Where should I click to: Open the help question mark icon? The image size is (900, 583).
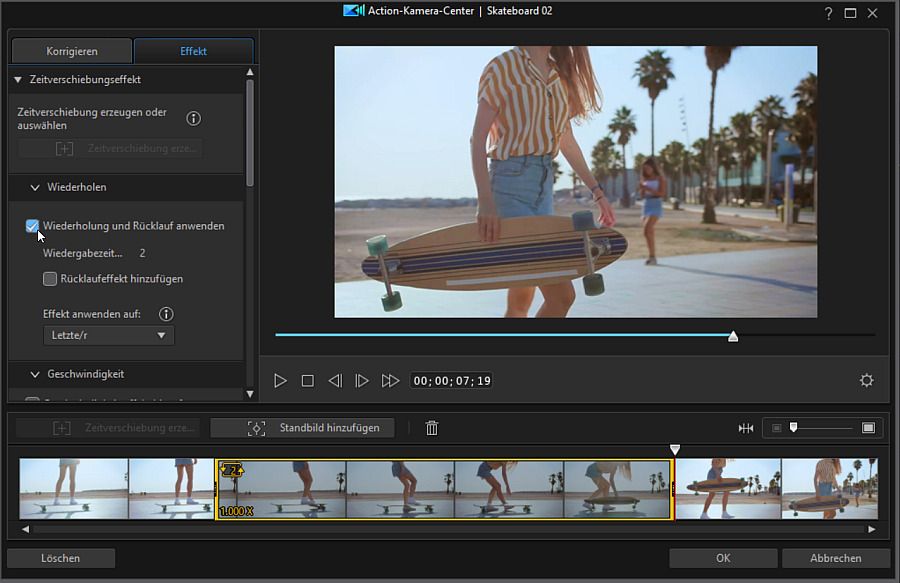[828, 13]
